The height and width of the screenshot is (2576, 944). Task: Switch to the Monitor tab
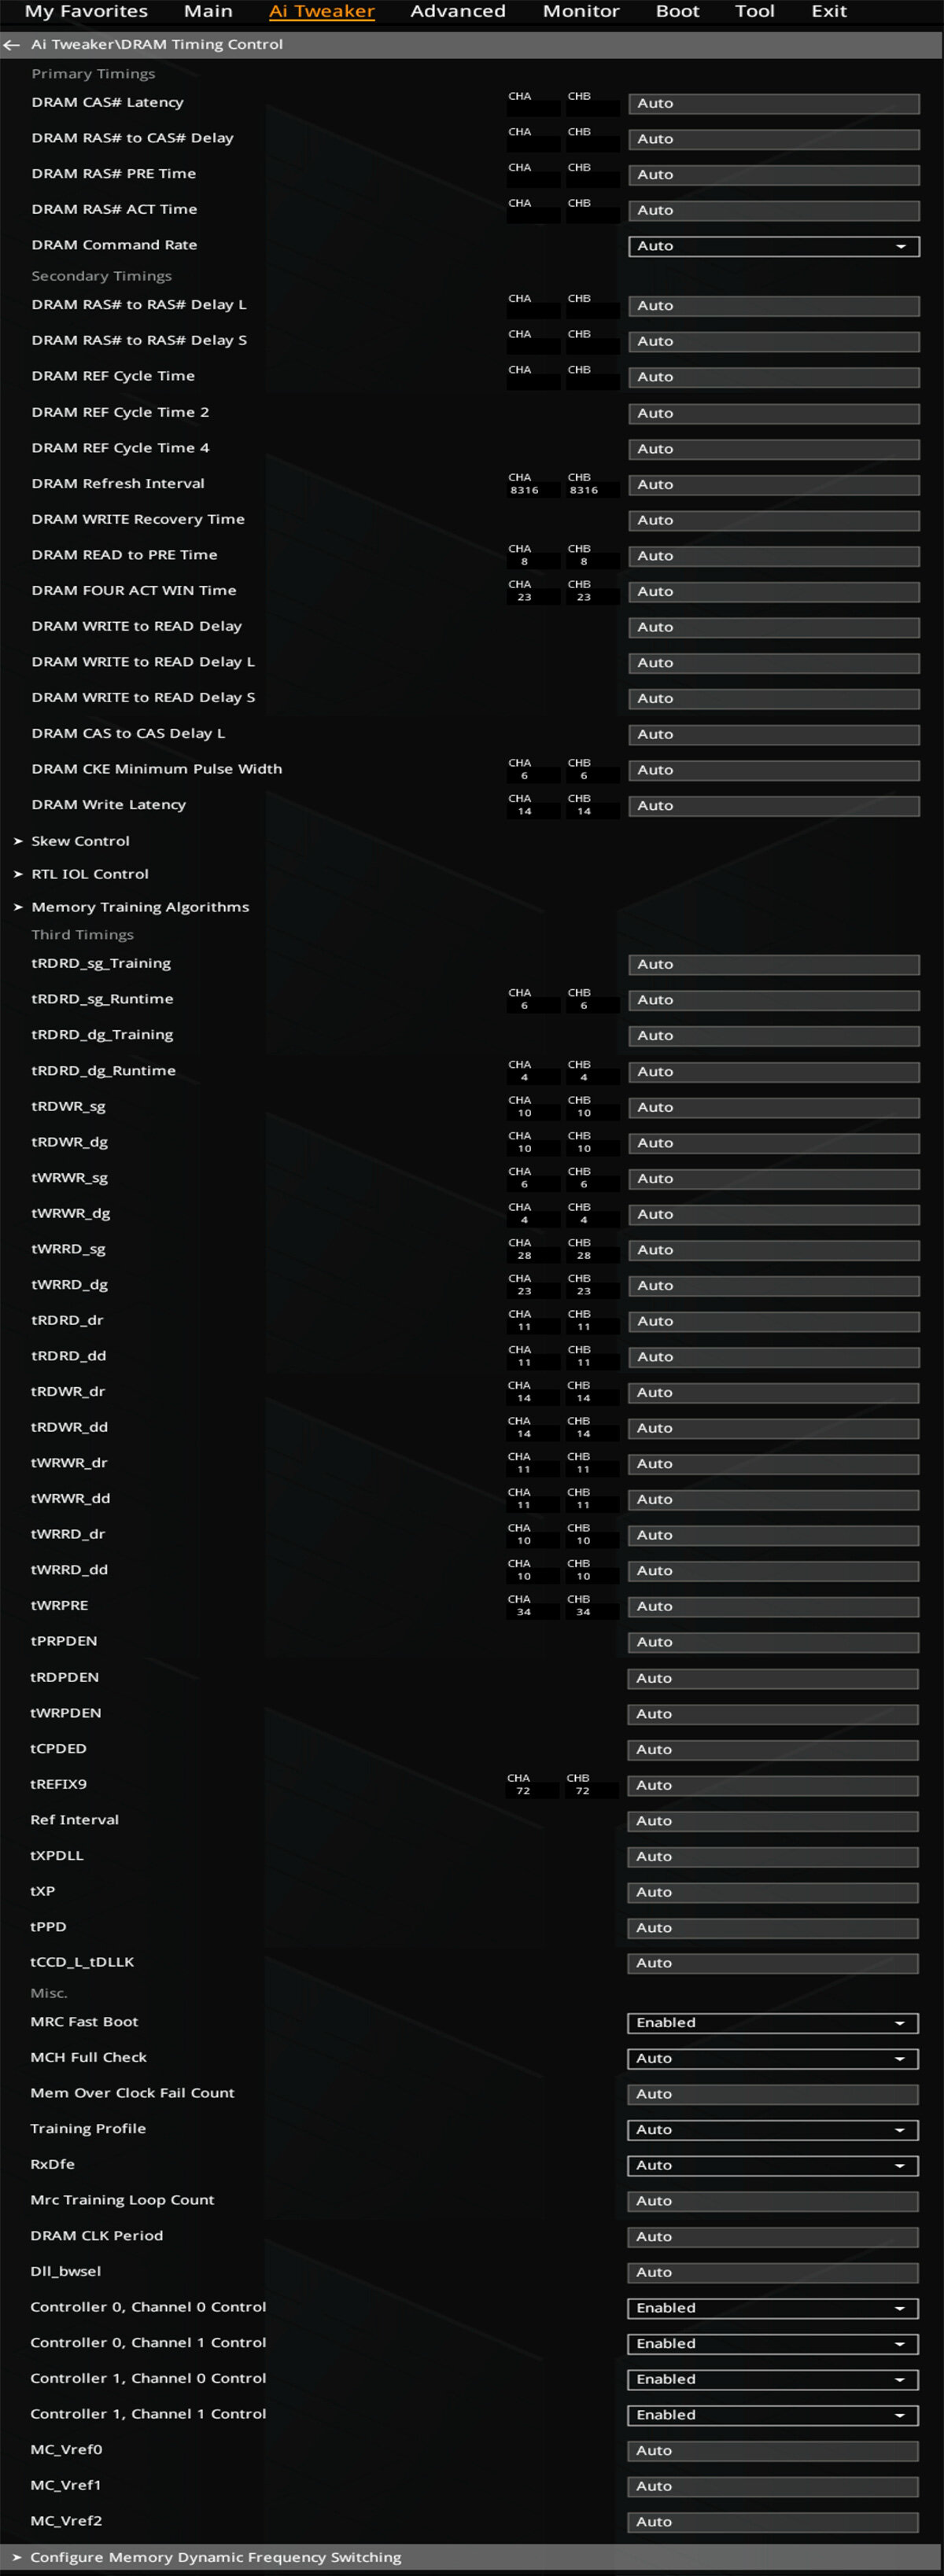[x=581, y=12]
